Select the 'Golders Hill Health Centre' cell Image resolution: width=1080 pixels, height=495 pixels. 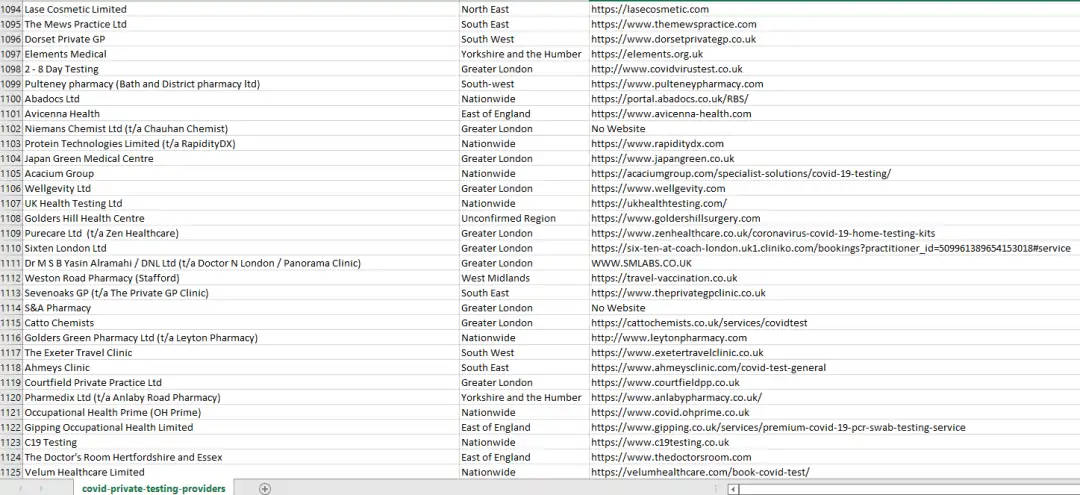(241, 218)
